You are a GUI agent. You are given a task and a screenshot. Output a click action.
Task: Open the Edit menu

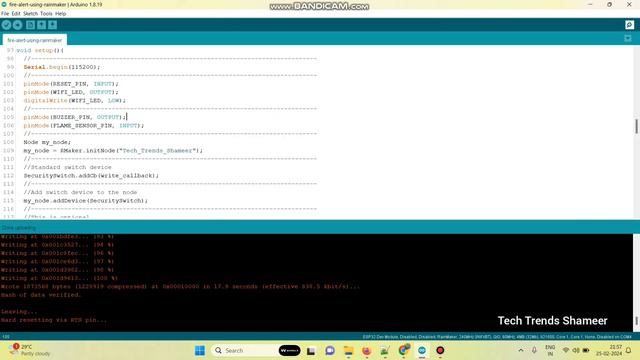16,13
